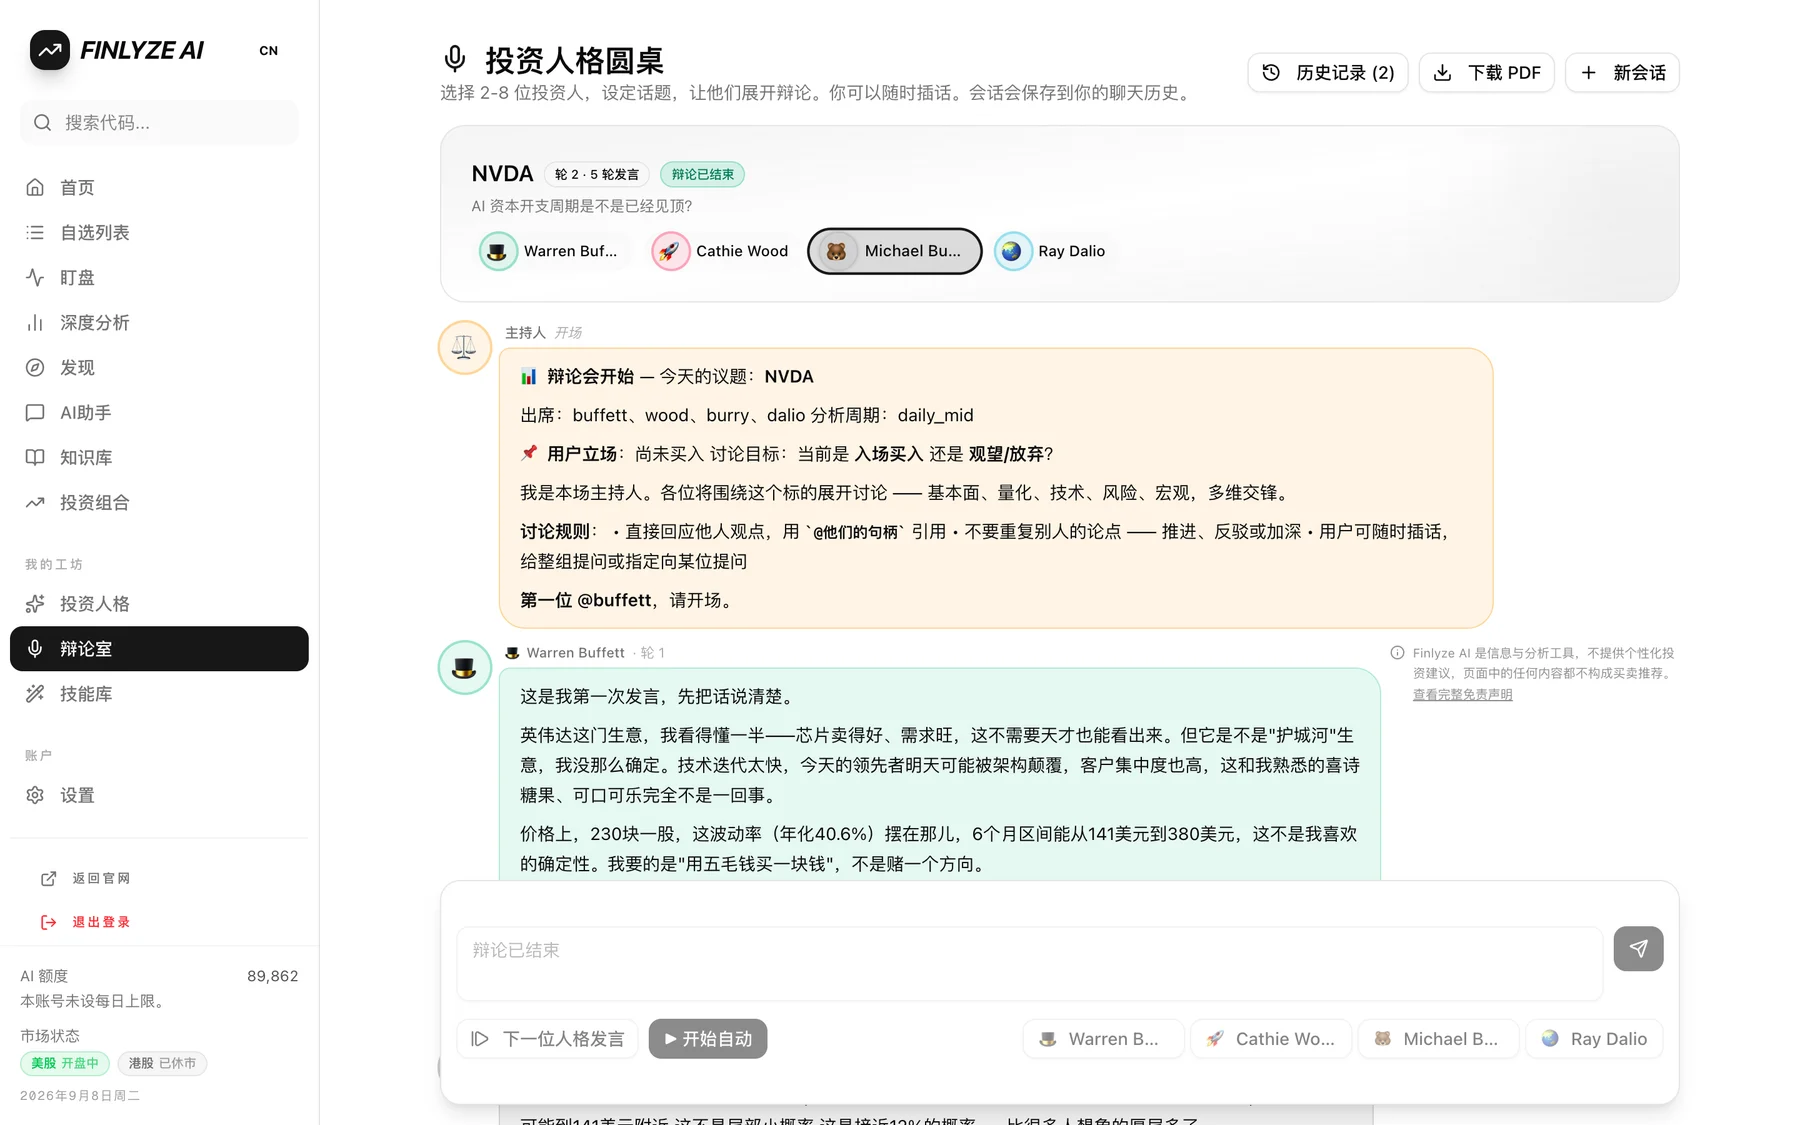This screenshot has width=1800, height=1125.
Task: Click 开始自动 play button
Action: [708, 1039]
